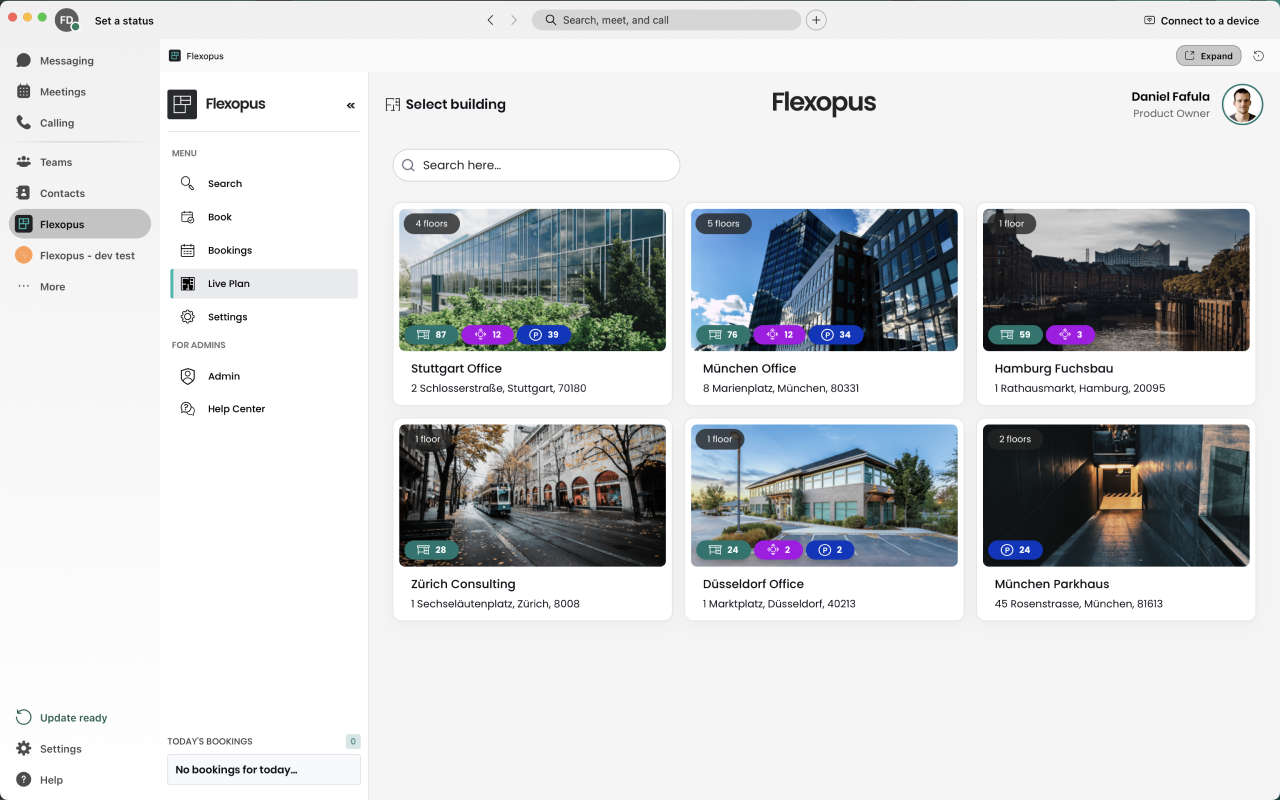Open Meetings in the Webex sidebar
Image resolution: width=1280 pixels, height=800 pixels.
point(80,92)
